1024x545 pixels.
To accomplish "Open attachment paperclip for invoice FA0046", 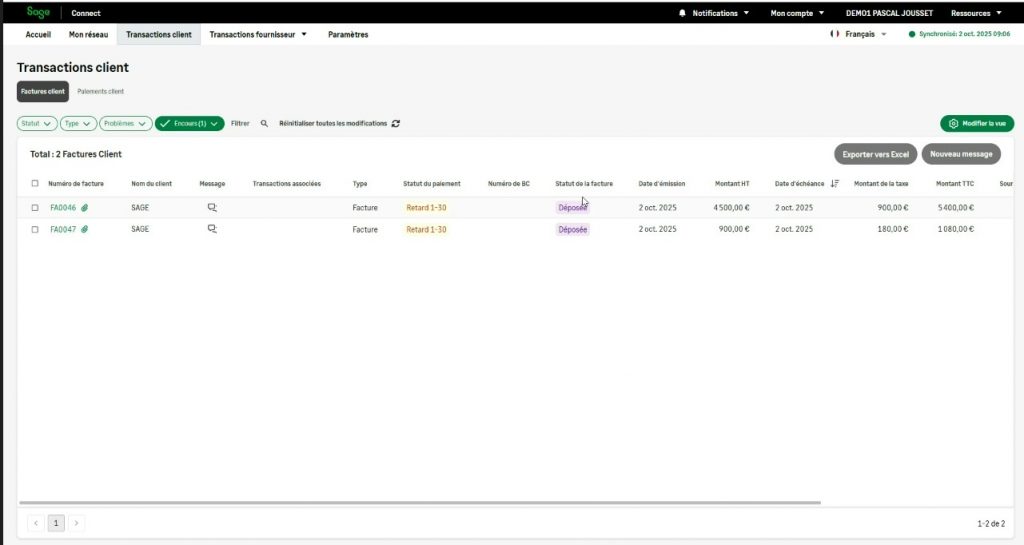I will [x=85, y=208].
